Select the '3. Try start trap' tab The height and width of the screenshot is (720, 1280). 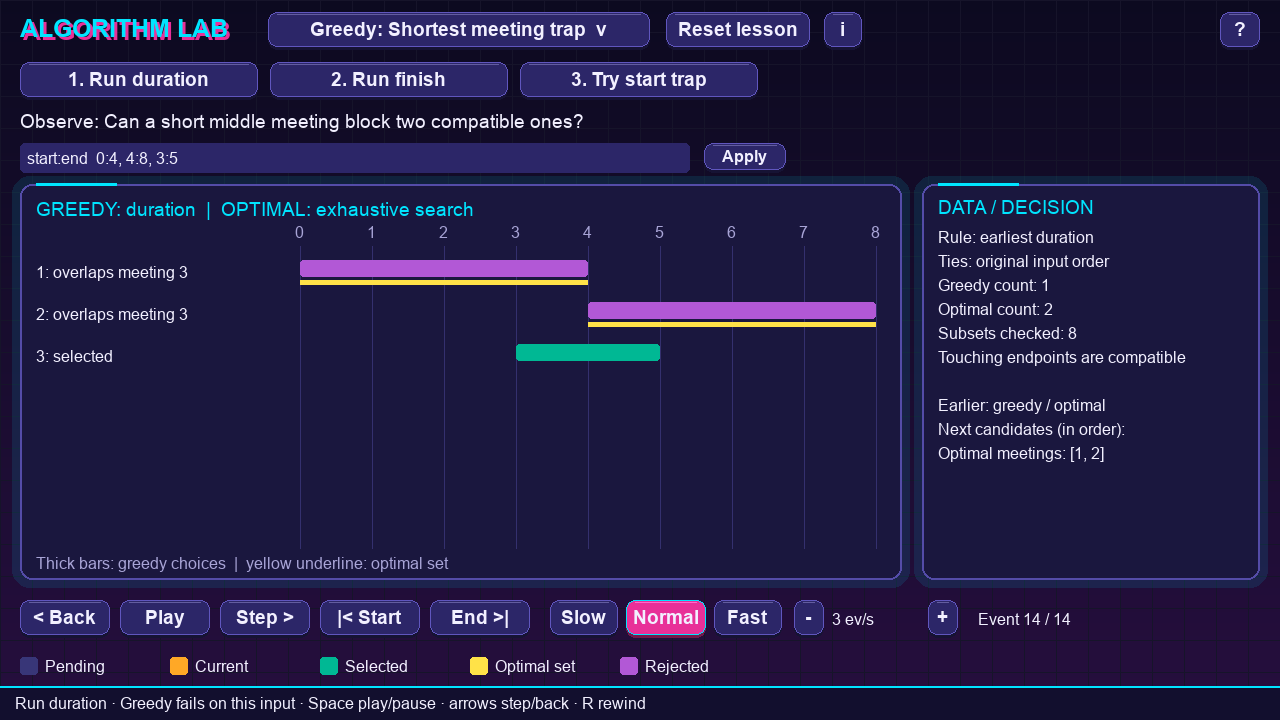(638, 80)
